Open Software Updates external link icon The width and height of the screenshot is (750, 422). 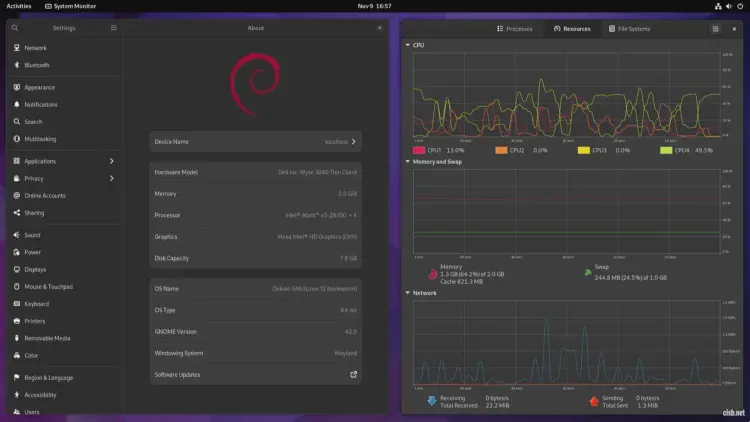[x=353, y=375]
